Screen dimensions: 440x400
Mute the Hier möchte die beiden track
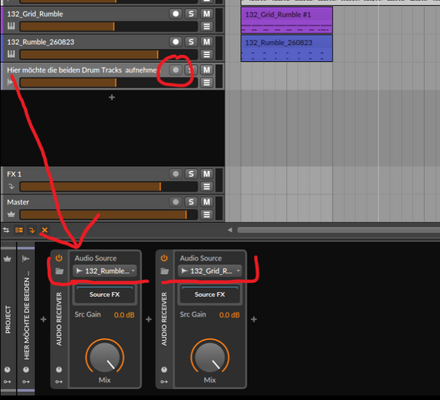pos(207,70)
